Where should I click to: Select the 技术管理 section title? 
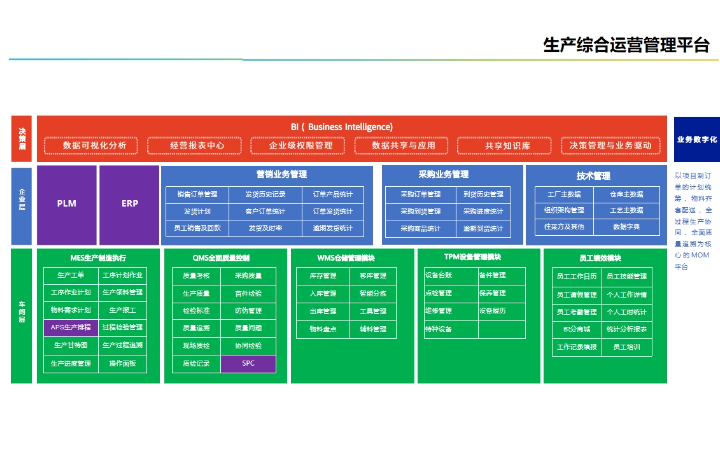593,175
